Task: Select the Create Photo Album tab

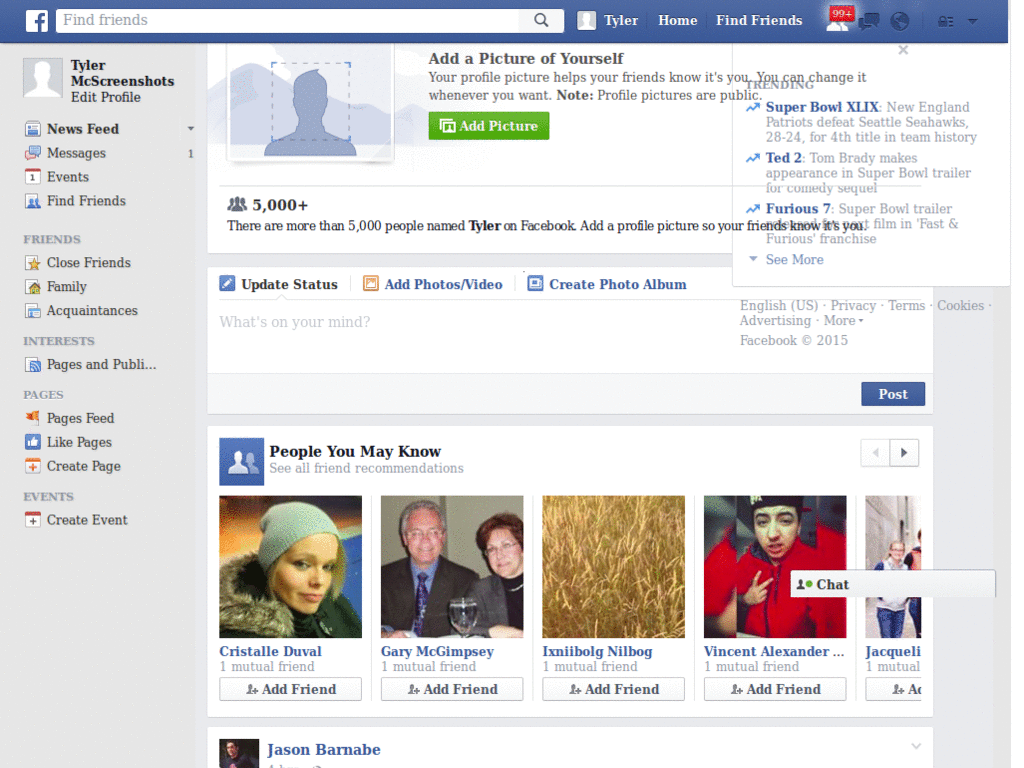Action: pyautogui.click(x=618, y=285)
